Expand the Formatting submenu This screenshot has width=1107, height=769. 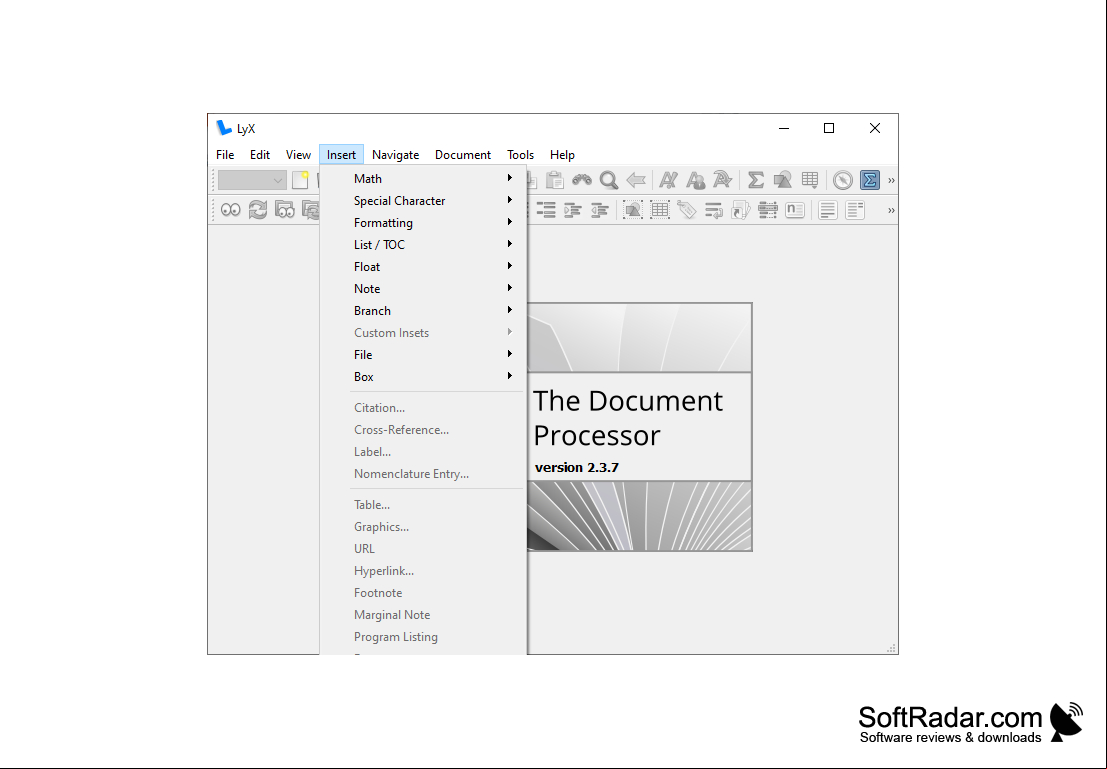pyautogui.click(x=424, y=222)
